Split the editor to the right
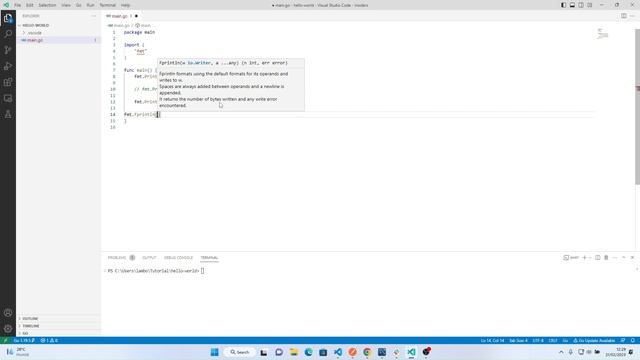The height and width of the screenshot is (360, 640). click(624, 16)
